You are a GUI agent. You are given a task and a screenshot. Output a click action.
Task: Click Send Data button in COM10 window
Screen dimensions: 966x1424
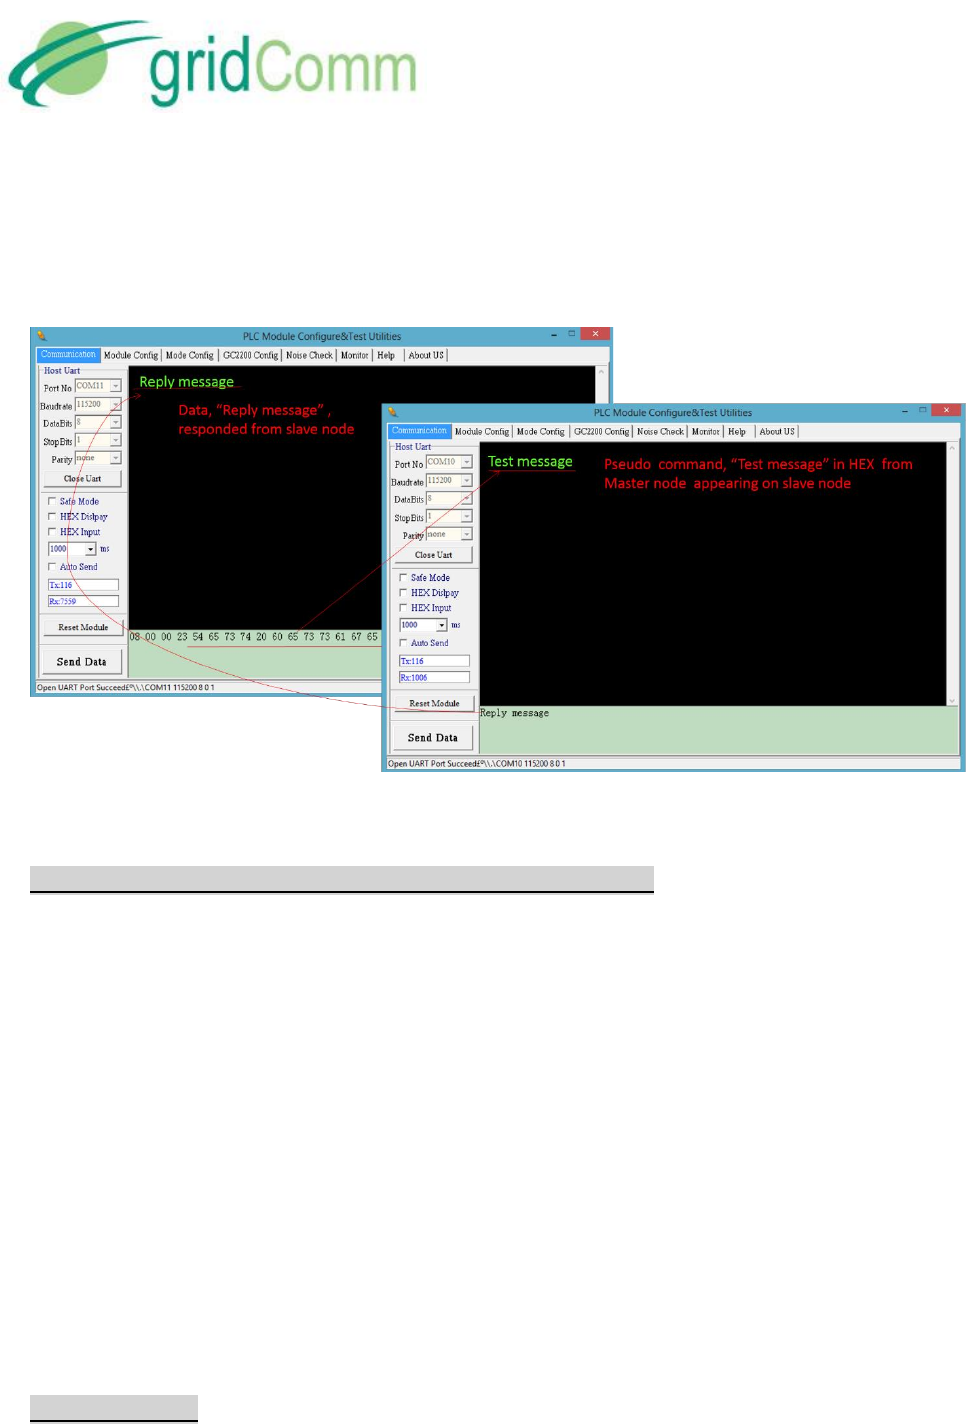point(432,738)
